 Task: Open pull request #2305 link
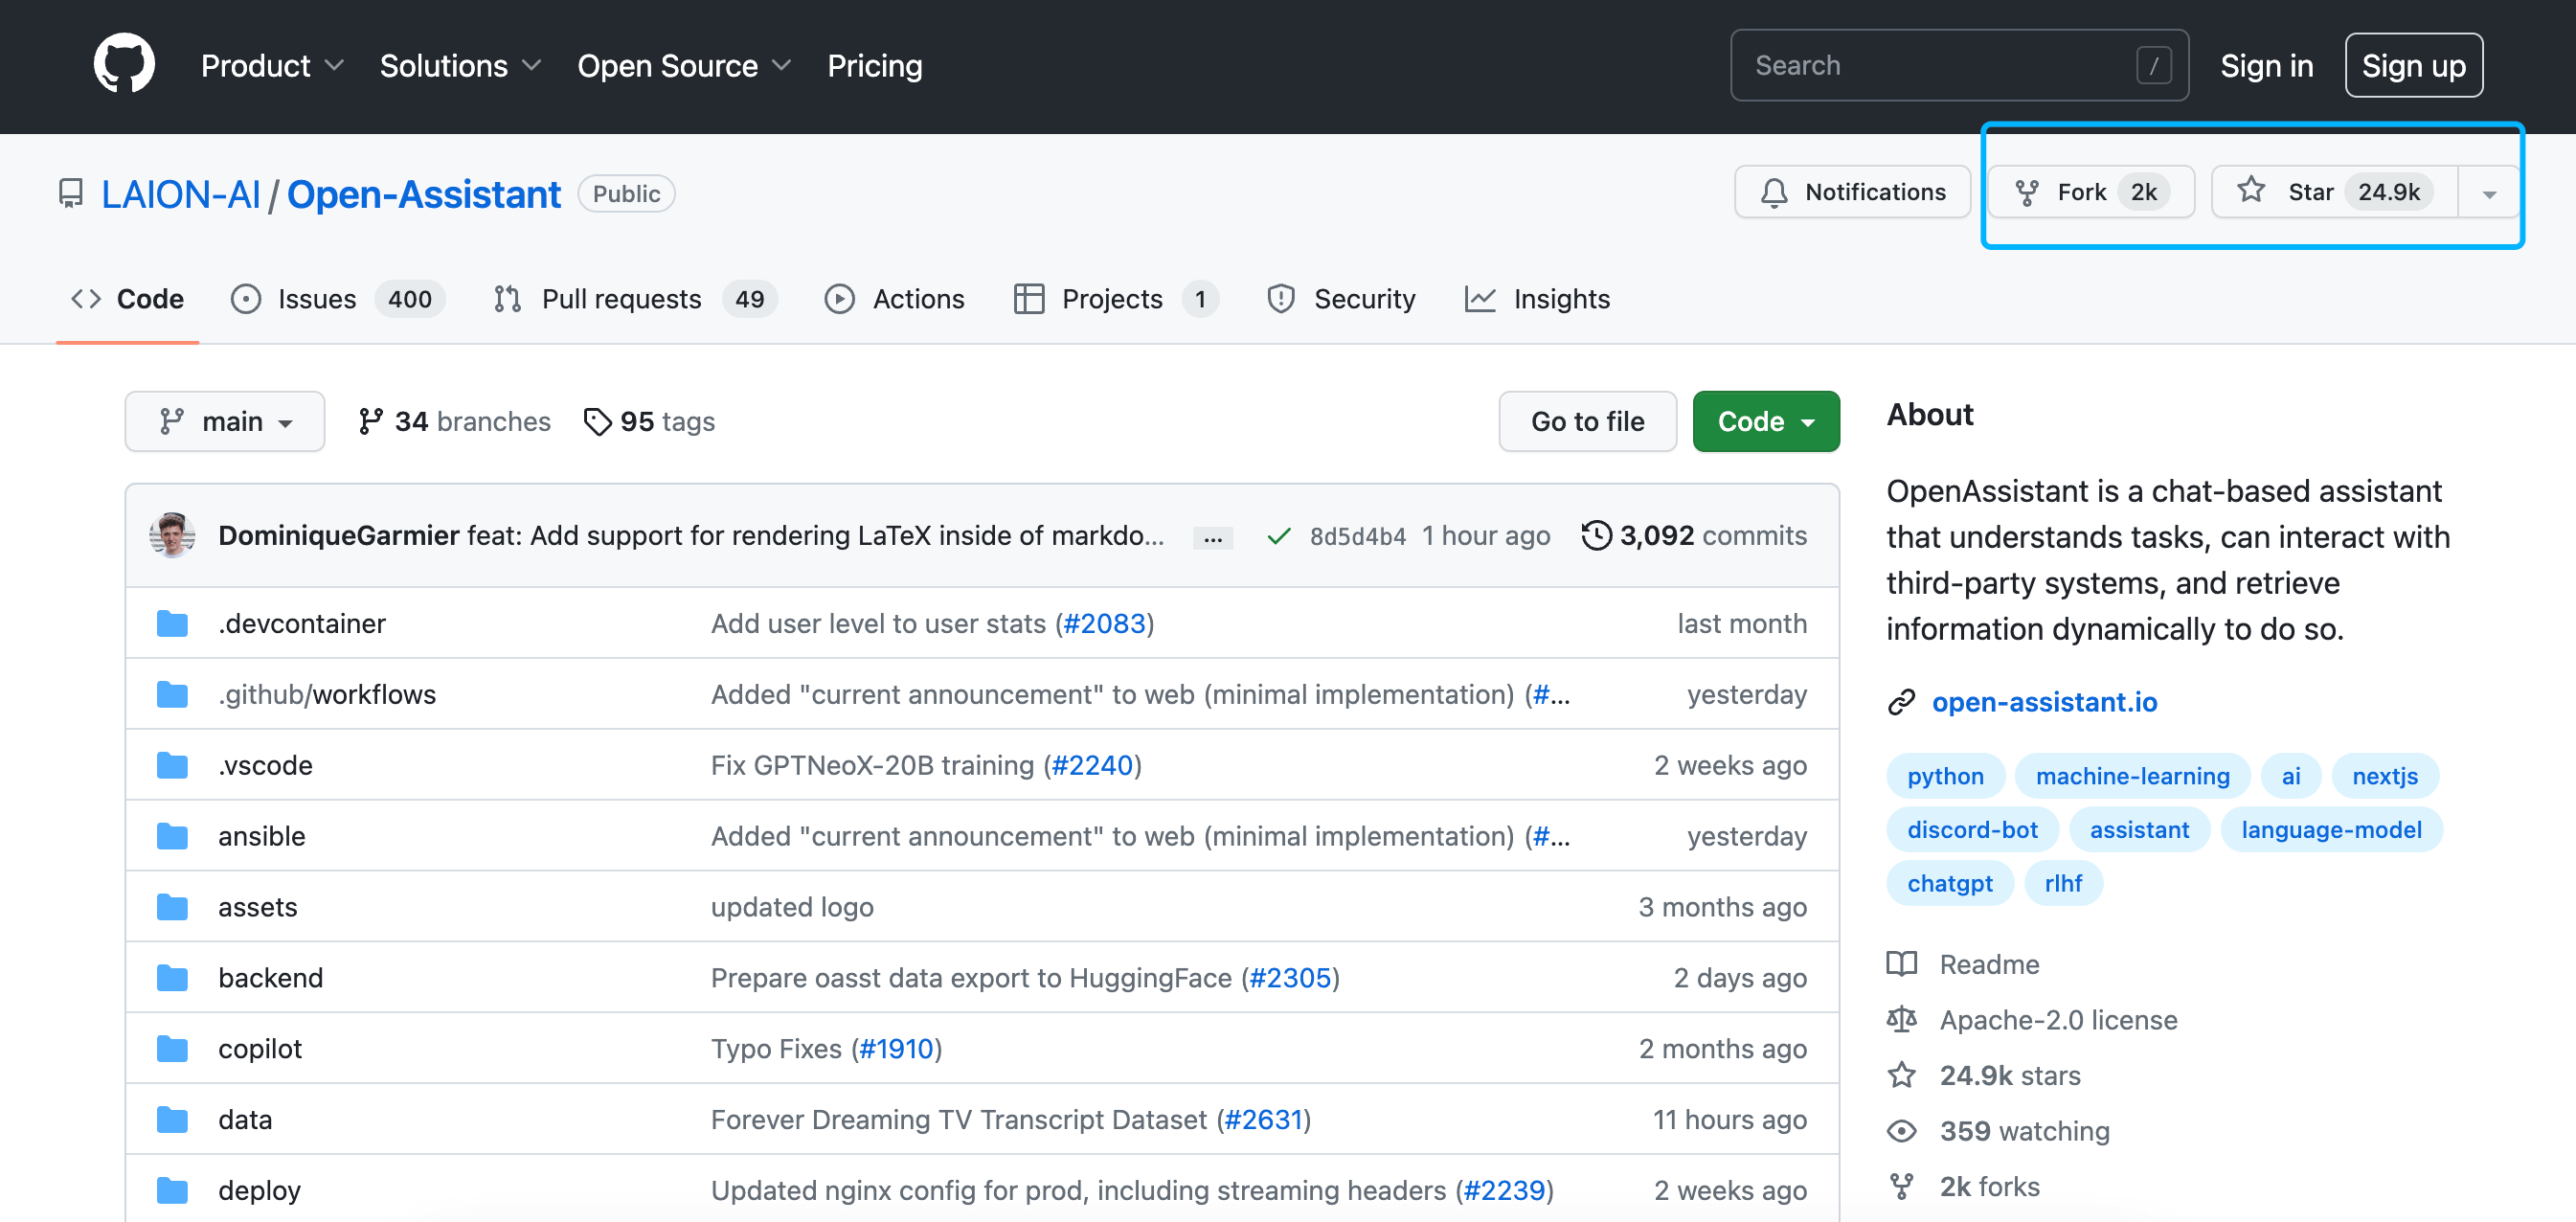[1290, 977]
